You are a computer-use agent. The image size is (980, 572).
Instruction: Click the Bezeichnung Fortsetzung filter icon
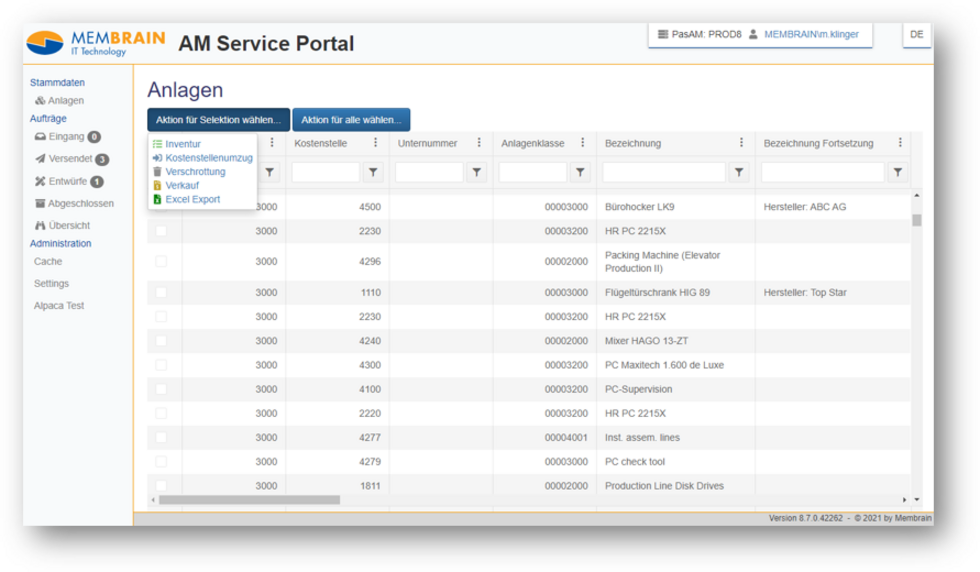898,173
